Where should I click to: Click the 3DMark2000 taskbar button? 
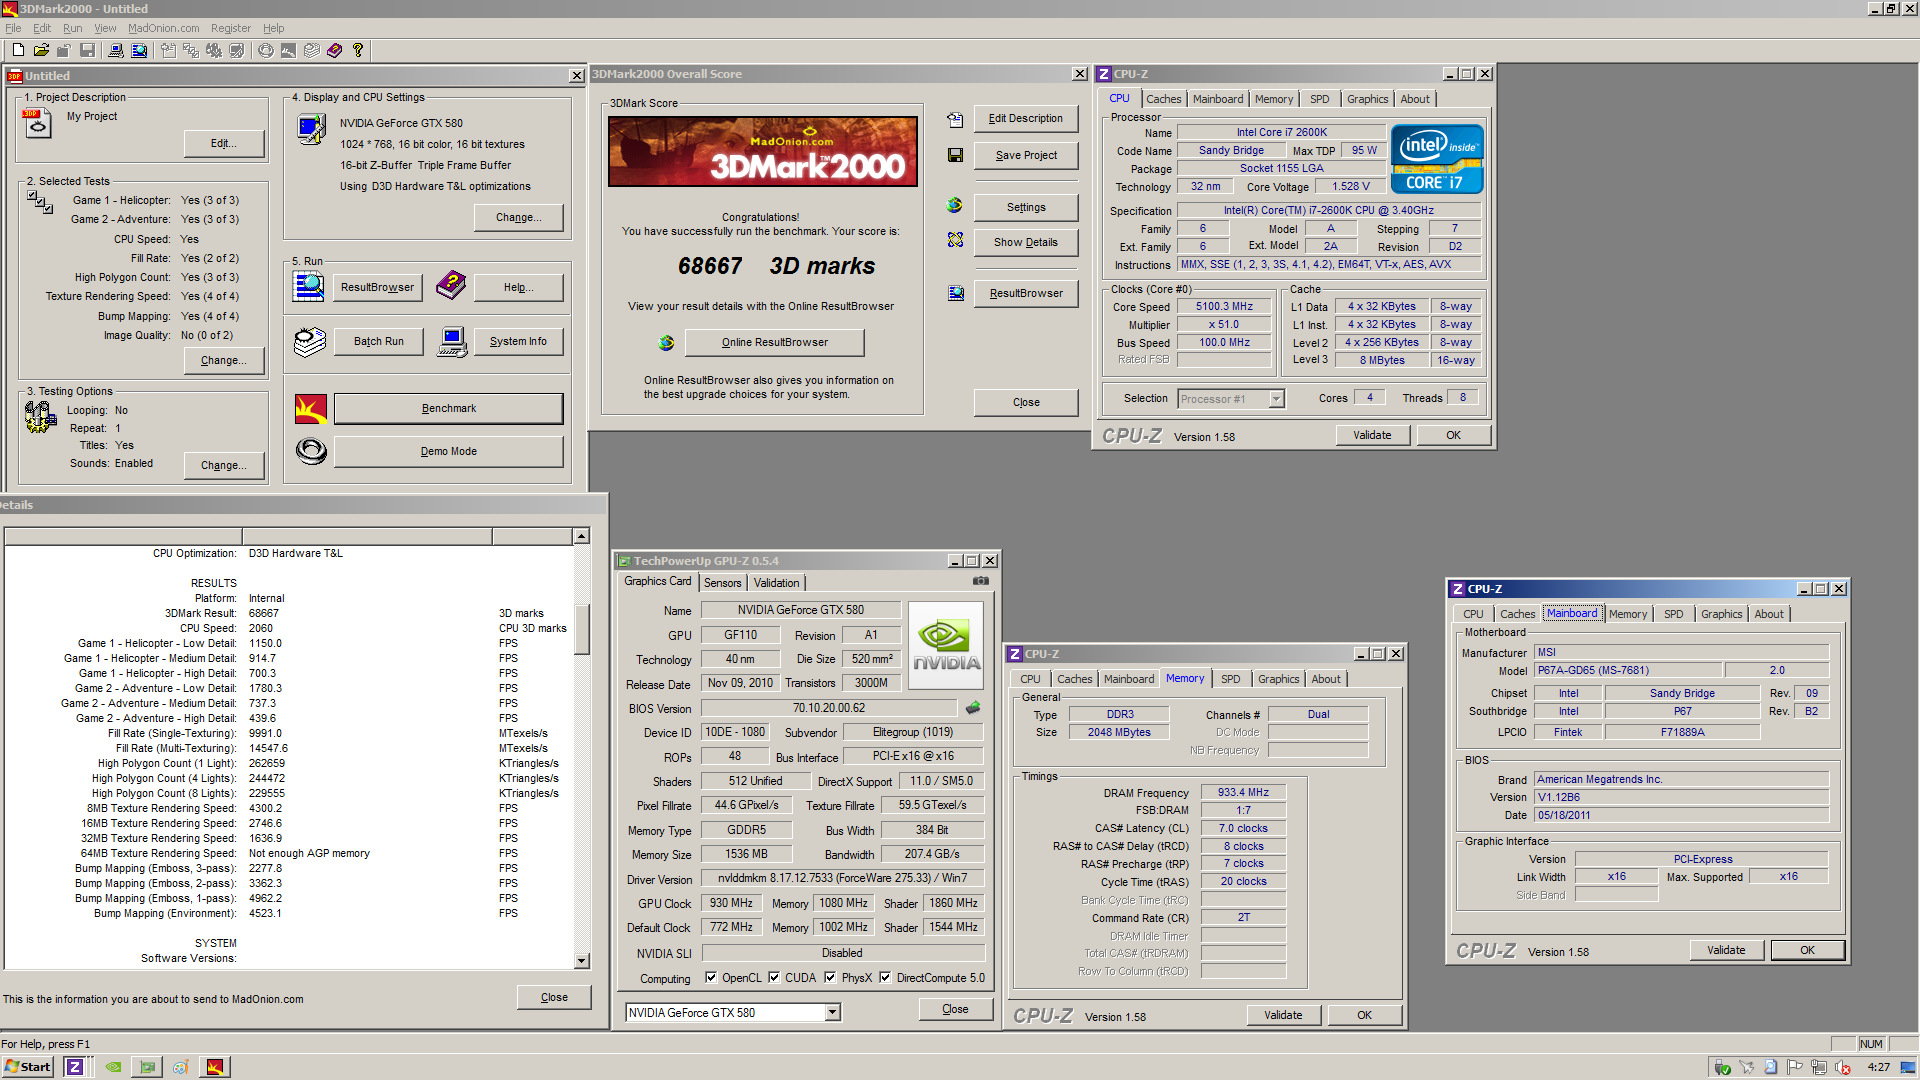(215, 1067)
